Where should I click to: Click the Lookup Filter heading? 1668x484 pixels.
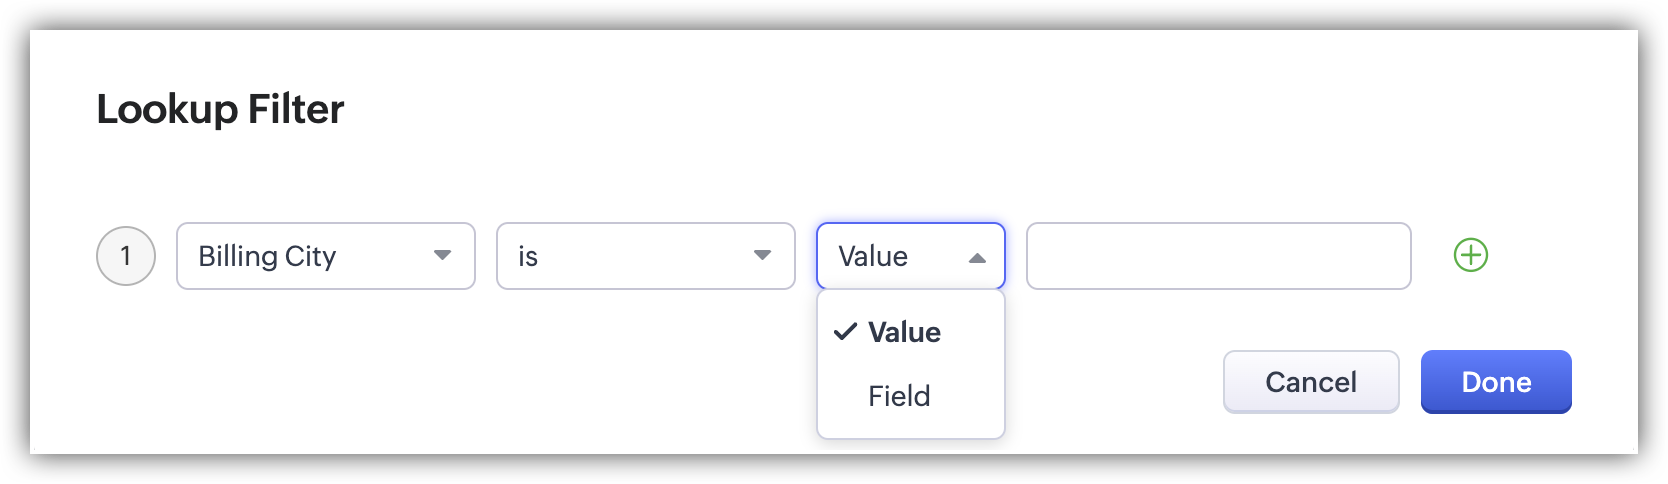[220, 109]
